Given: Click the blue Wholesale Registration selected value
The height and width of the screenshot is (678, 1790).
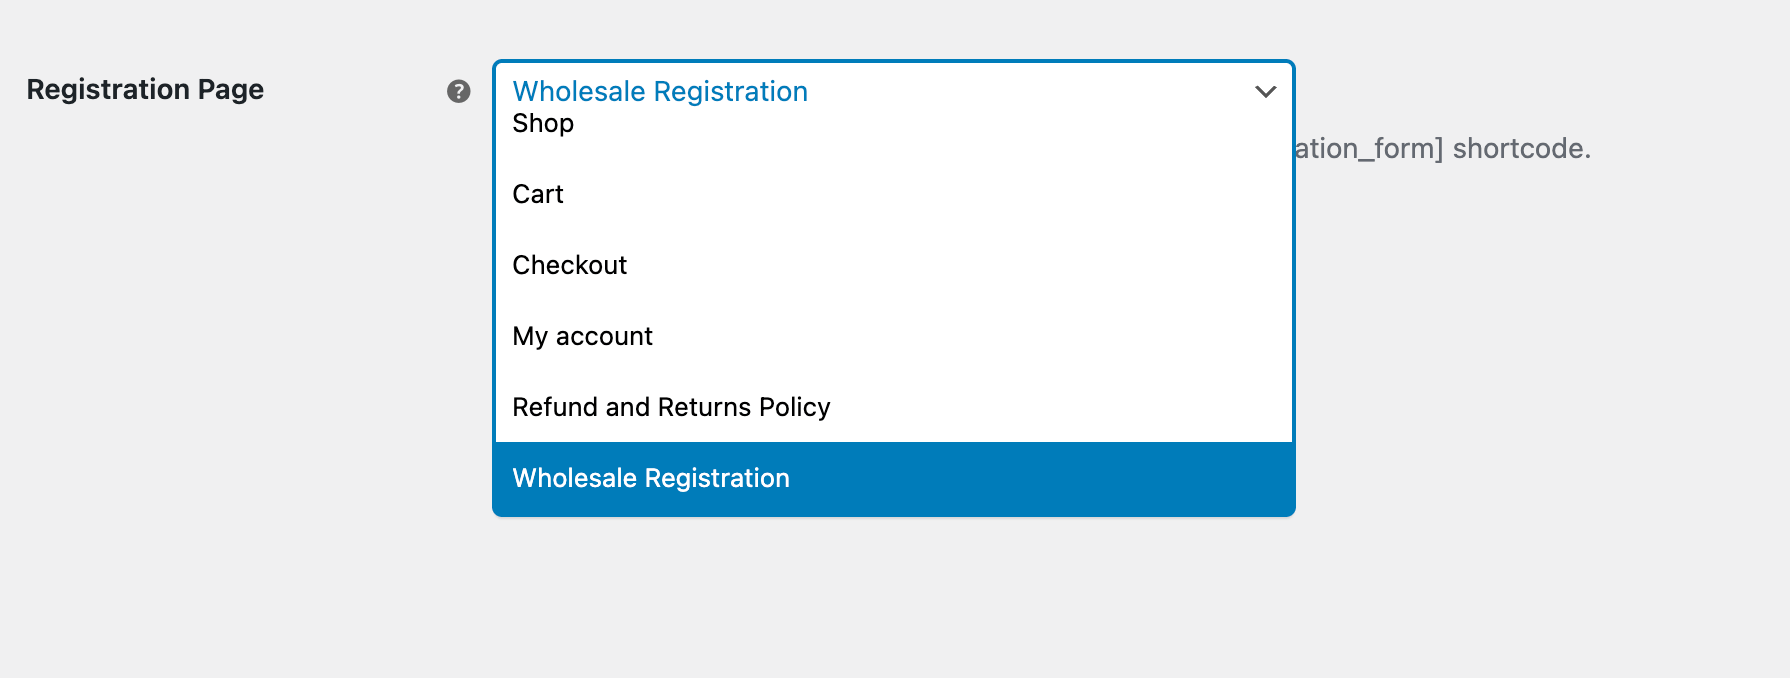Looking at the screenshot, I should 660,91.
